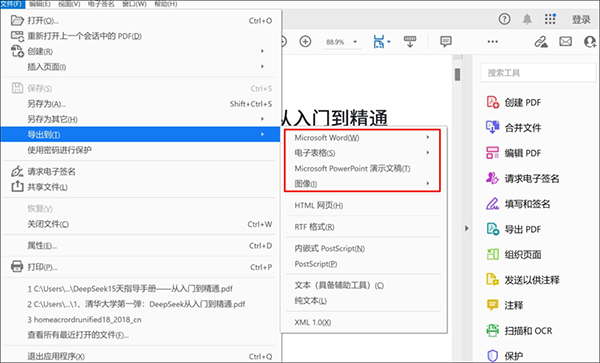Open recent file 清华大学第一弹 pdf
This screenshot has width=600, height=363.
click(x=136, y=304)
